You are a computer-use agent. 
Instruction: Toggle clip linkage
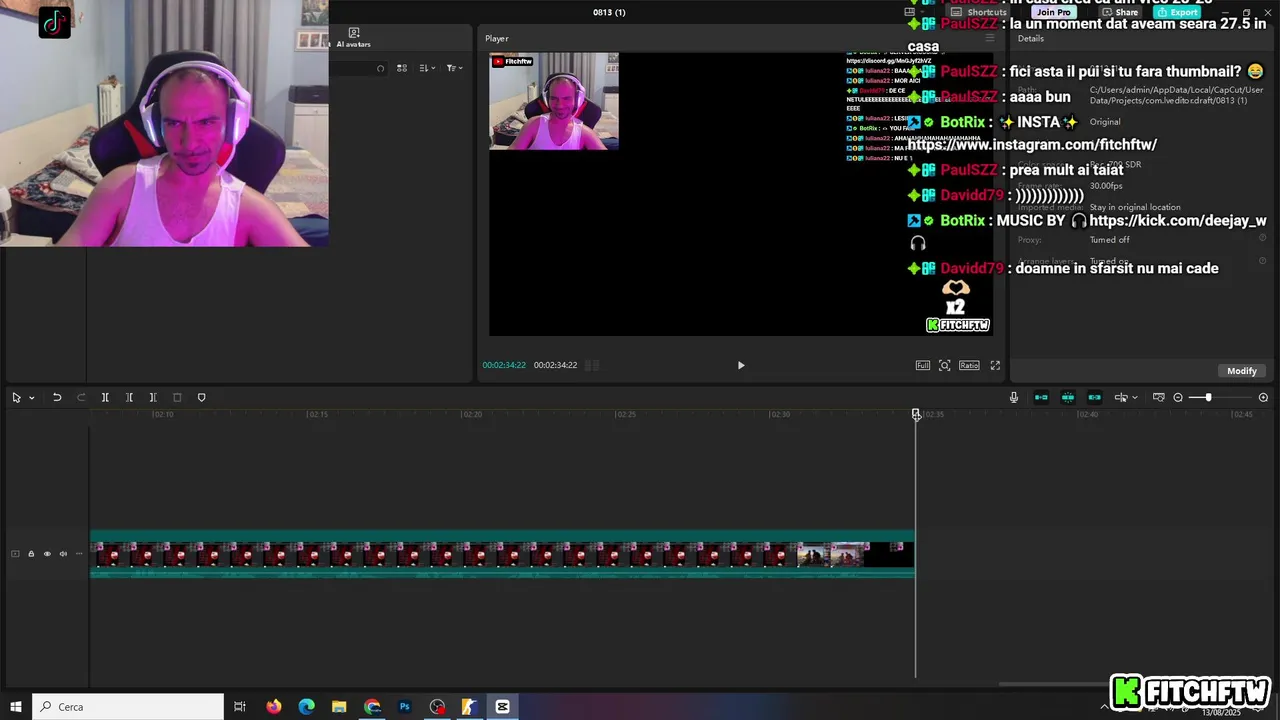pos(1094,398)
